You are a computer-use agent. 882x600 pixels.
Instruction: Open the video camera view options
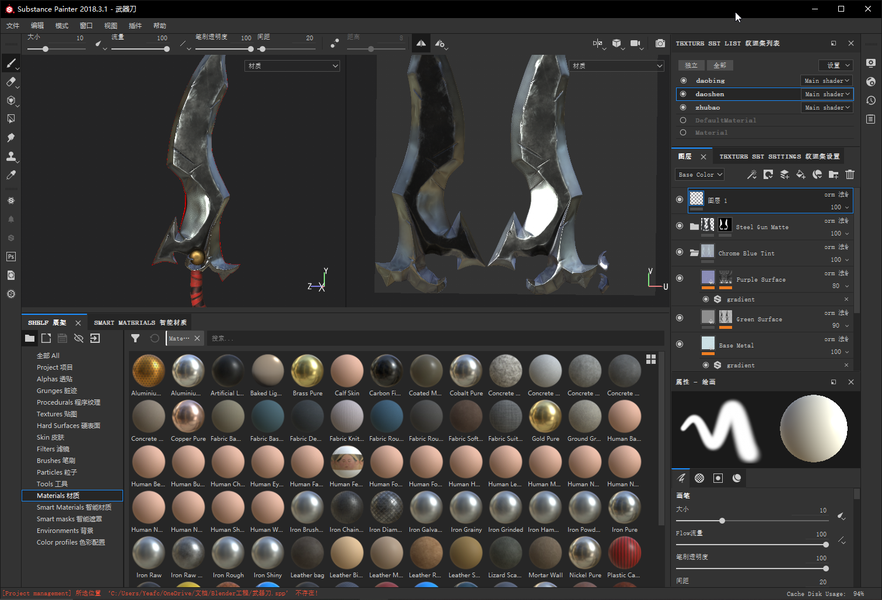pyautogui.click(x=636, y=43)
